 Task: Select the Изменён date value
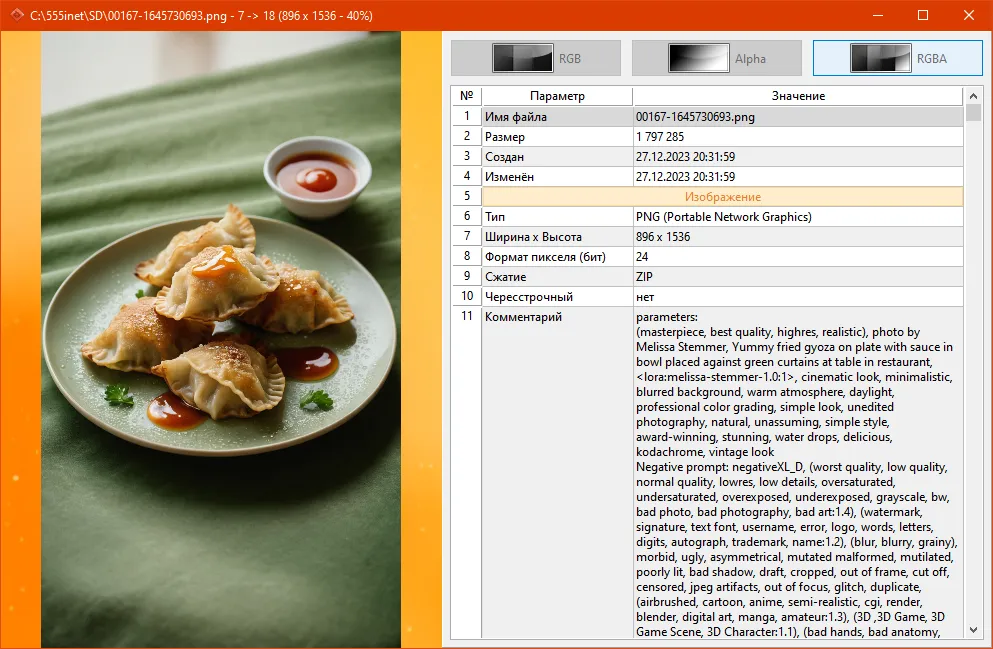798,177
